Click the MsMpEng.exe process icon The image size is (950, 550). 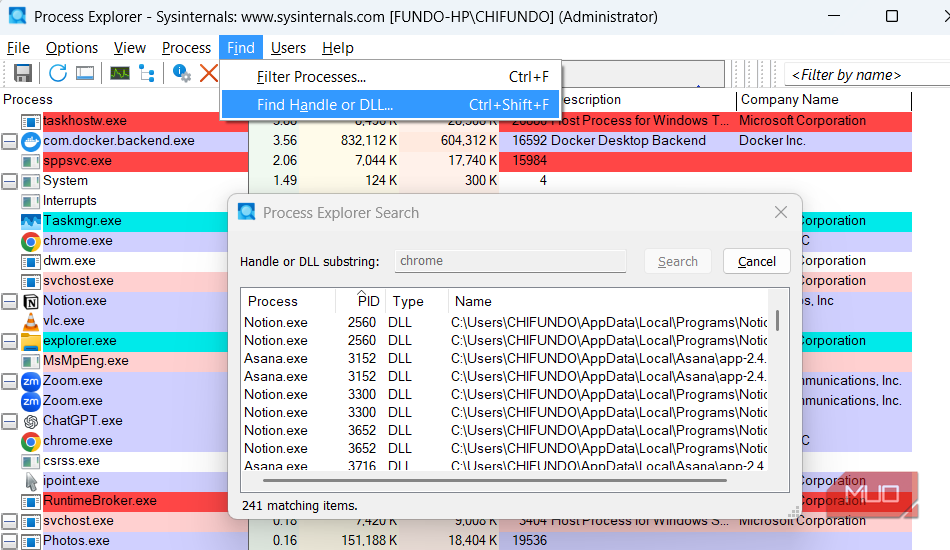(30, 361)
